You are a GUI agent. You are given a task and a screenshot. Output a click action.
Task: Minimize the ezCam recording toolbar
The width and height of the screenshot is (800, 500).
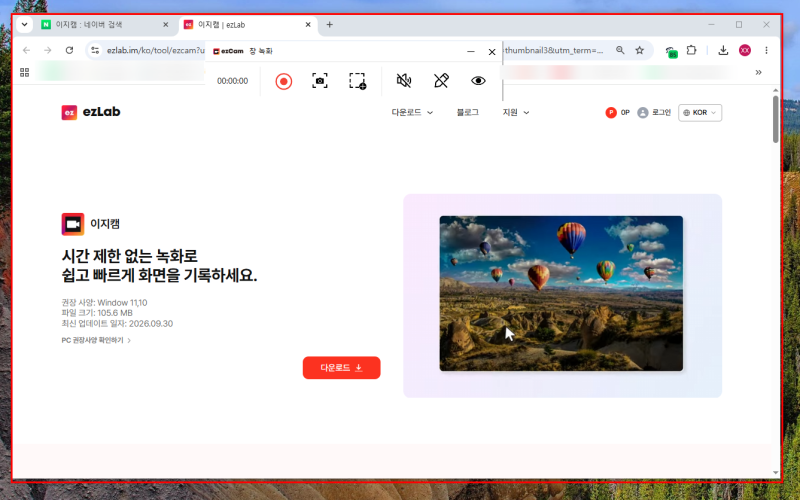pos(471,52)
